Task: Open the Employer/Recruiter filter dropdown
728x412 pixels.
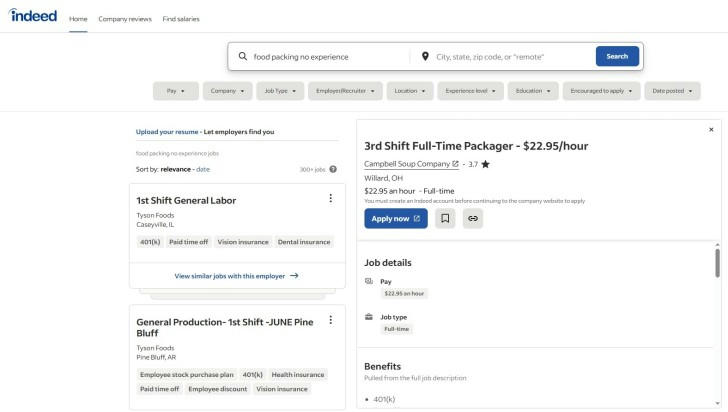Action: 345,91
